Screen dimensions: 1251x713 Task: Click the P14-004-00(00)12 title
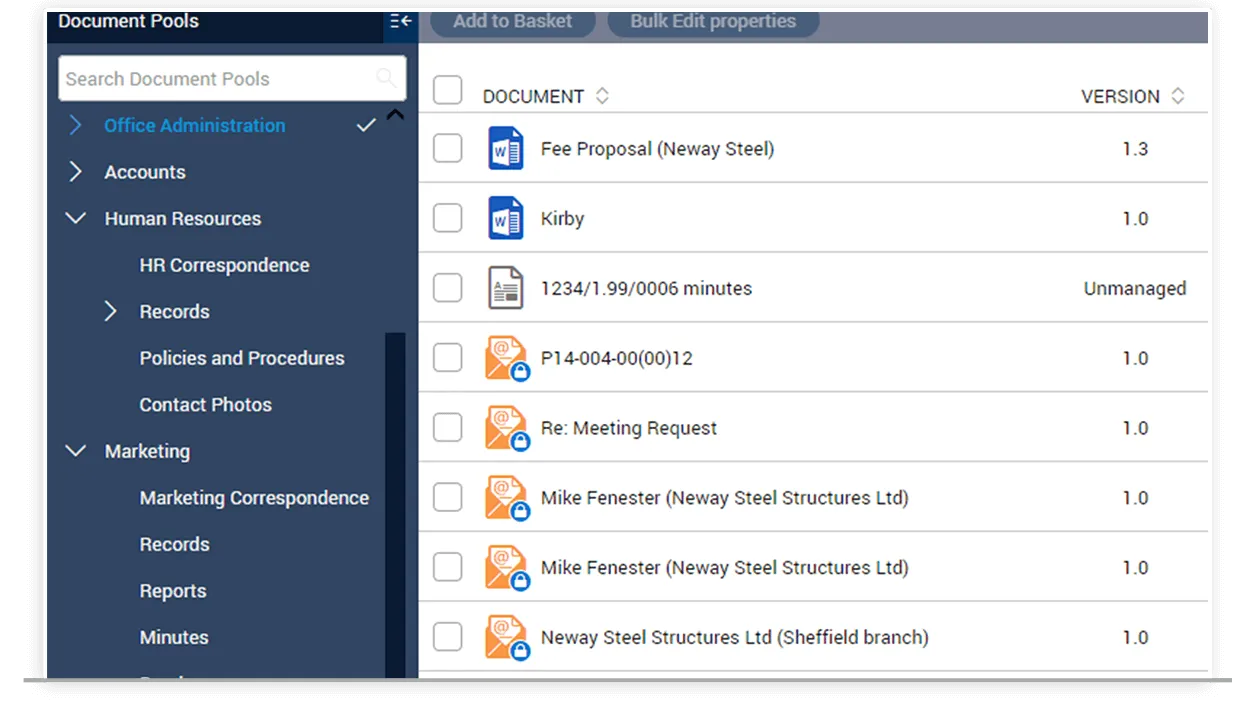616,358
